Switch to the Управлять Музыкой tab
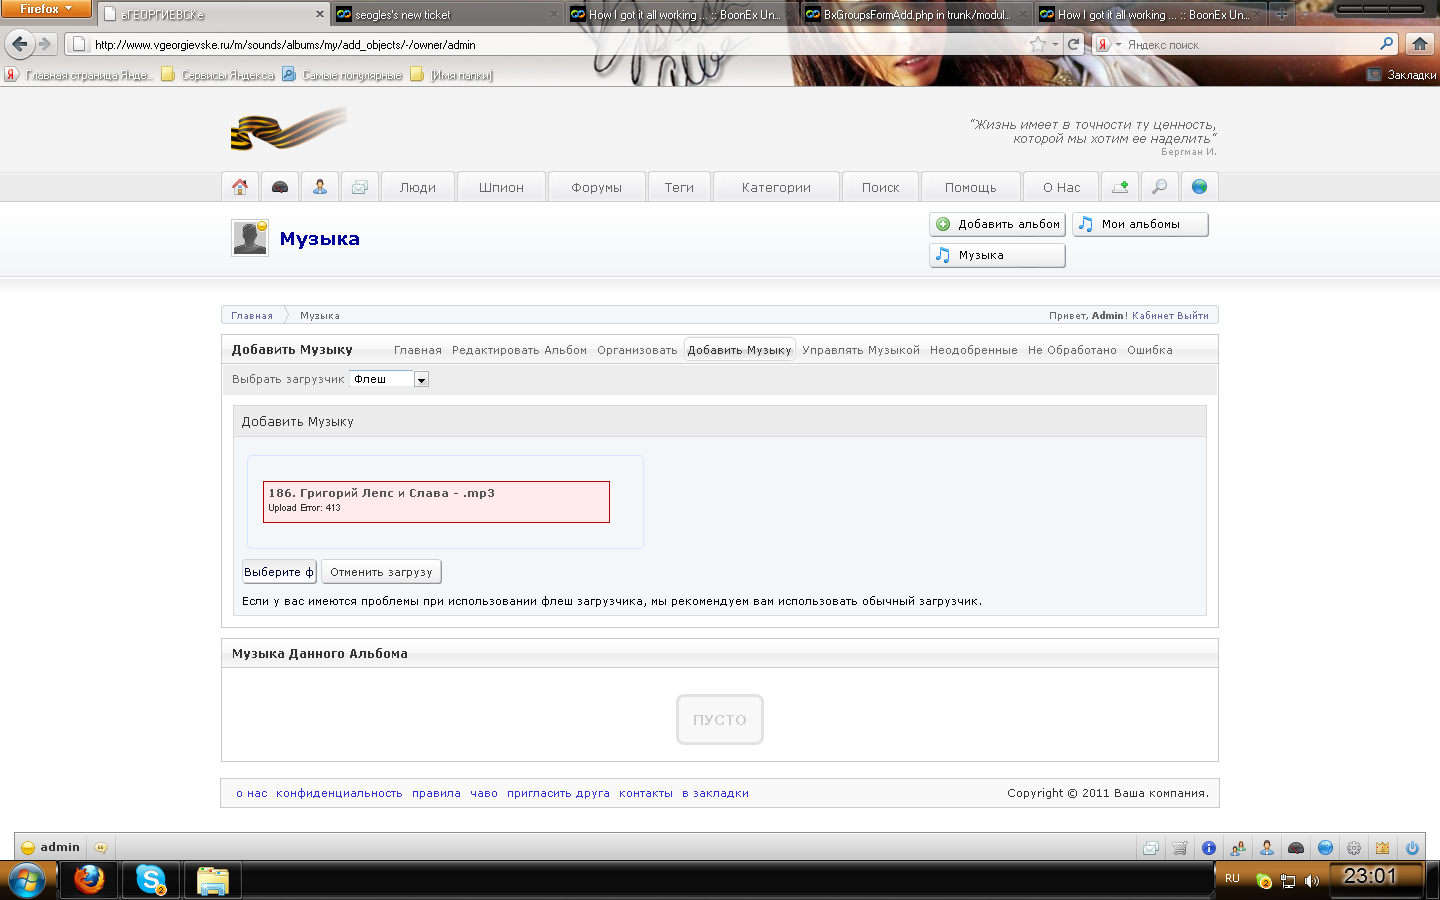This screenshot has height=900, width=1440. 860,350
